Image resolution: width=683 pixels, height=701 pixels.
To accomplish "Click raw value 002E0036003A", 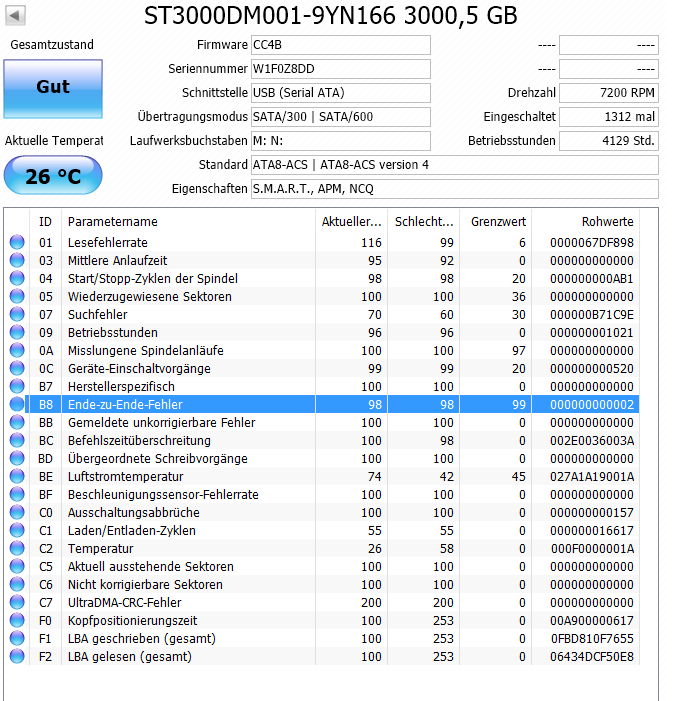I will [x=592, y=441].
